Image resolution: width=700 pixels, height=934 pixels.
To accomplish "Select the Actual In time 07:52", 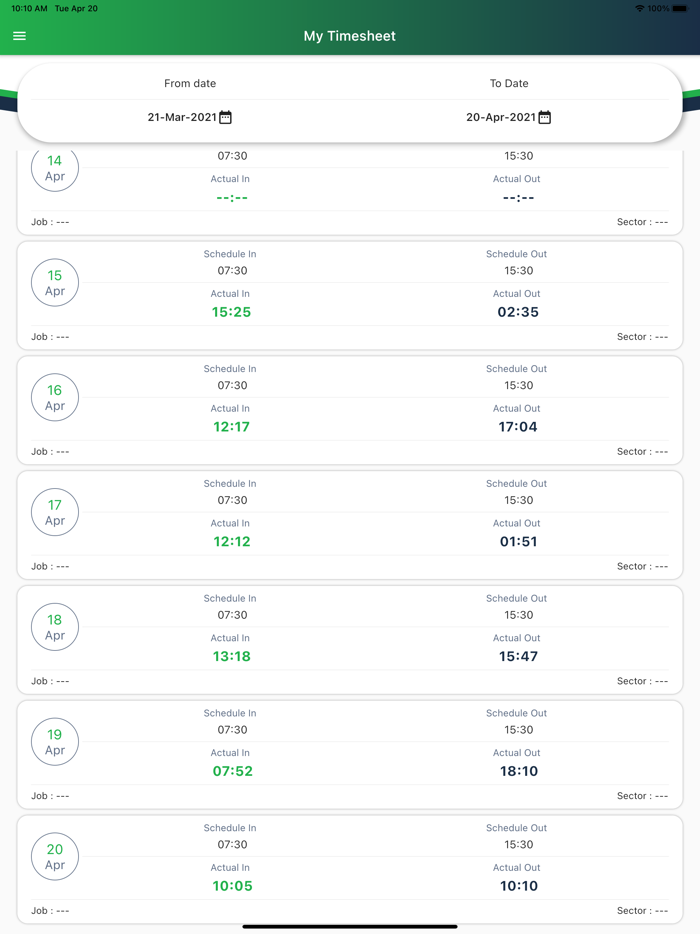I will (232, 771).
